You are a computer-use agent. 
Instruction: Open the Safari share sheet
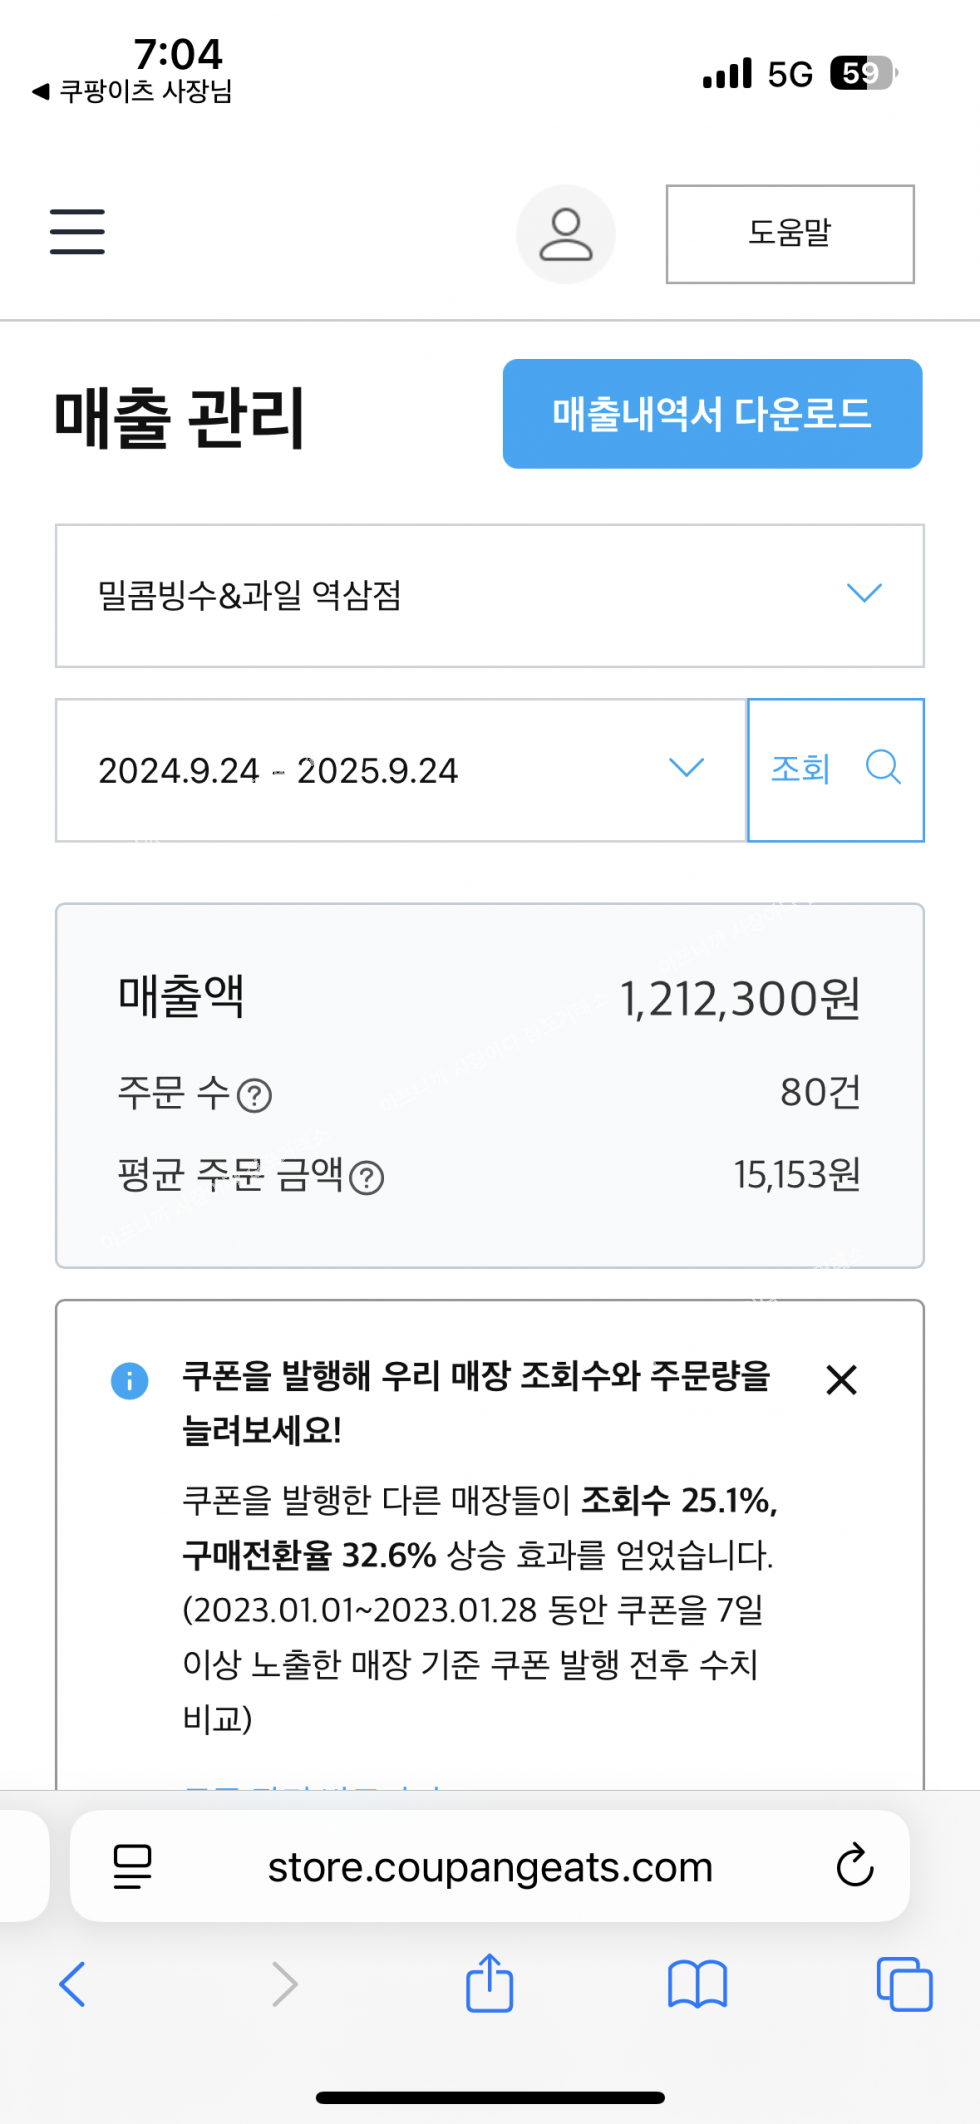489,1983
